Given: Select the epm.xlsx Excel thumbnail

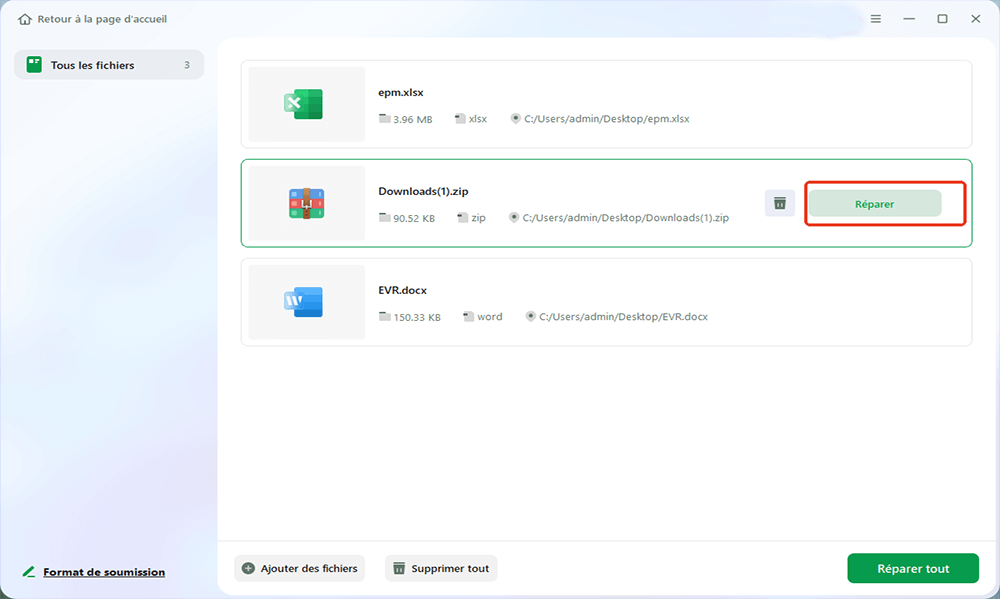Looking at the screenshot, I should click(x=306, y=104).
